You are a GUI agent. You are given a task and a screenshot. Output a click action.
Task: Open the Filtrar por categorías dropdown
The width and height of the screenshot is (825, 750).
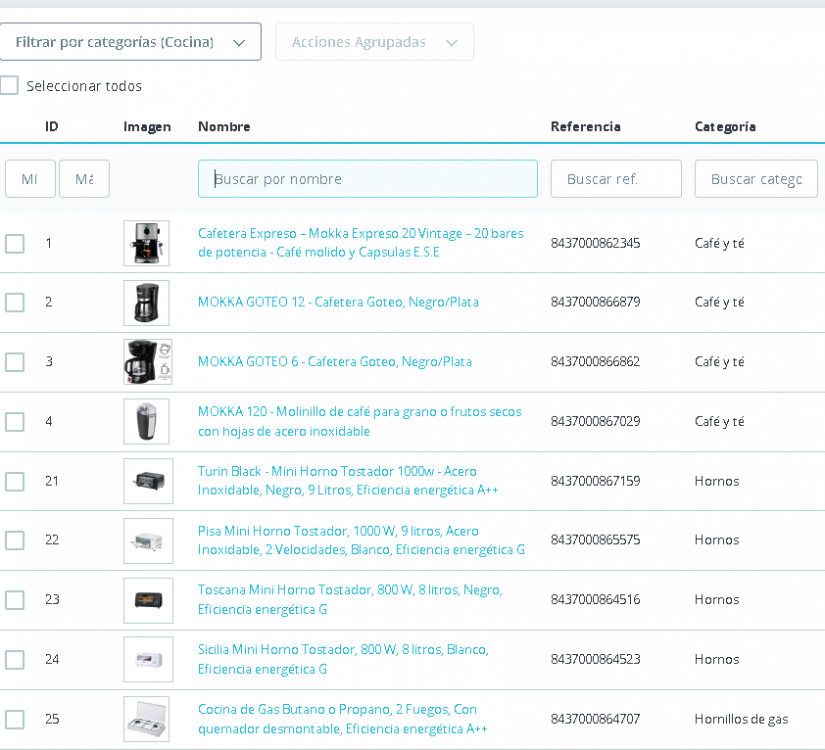click(130, 42)
